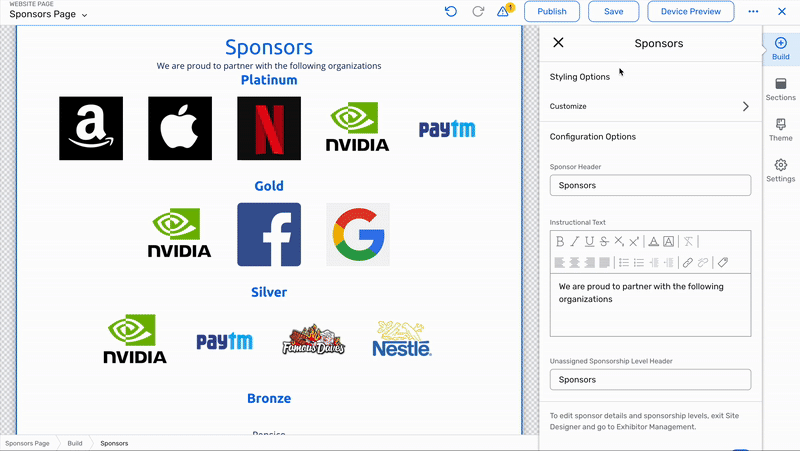
Task: Close the Site Designer editor
Action: tap(782, 11)
